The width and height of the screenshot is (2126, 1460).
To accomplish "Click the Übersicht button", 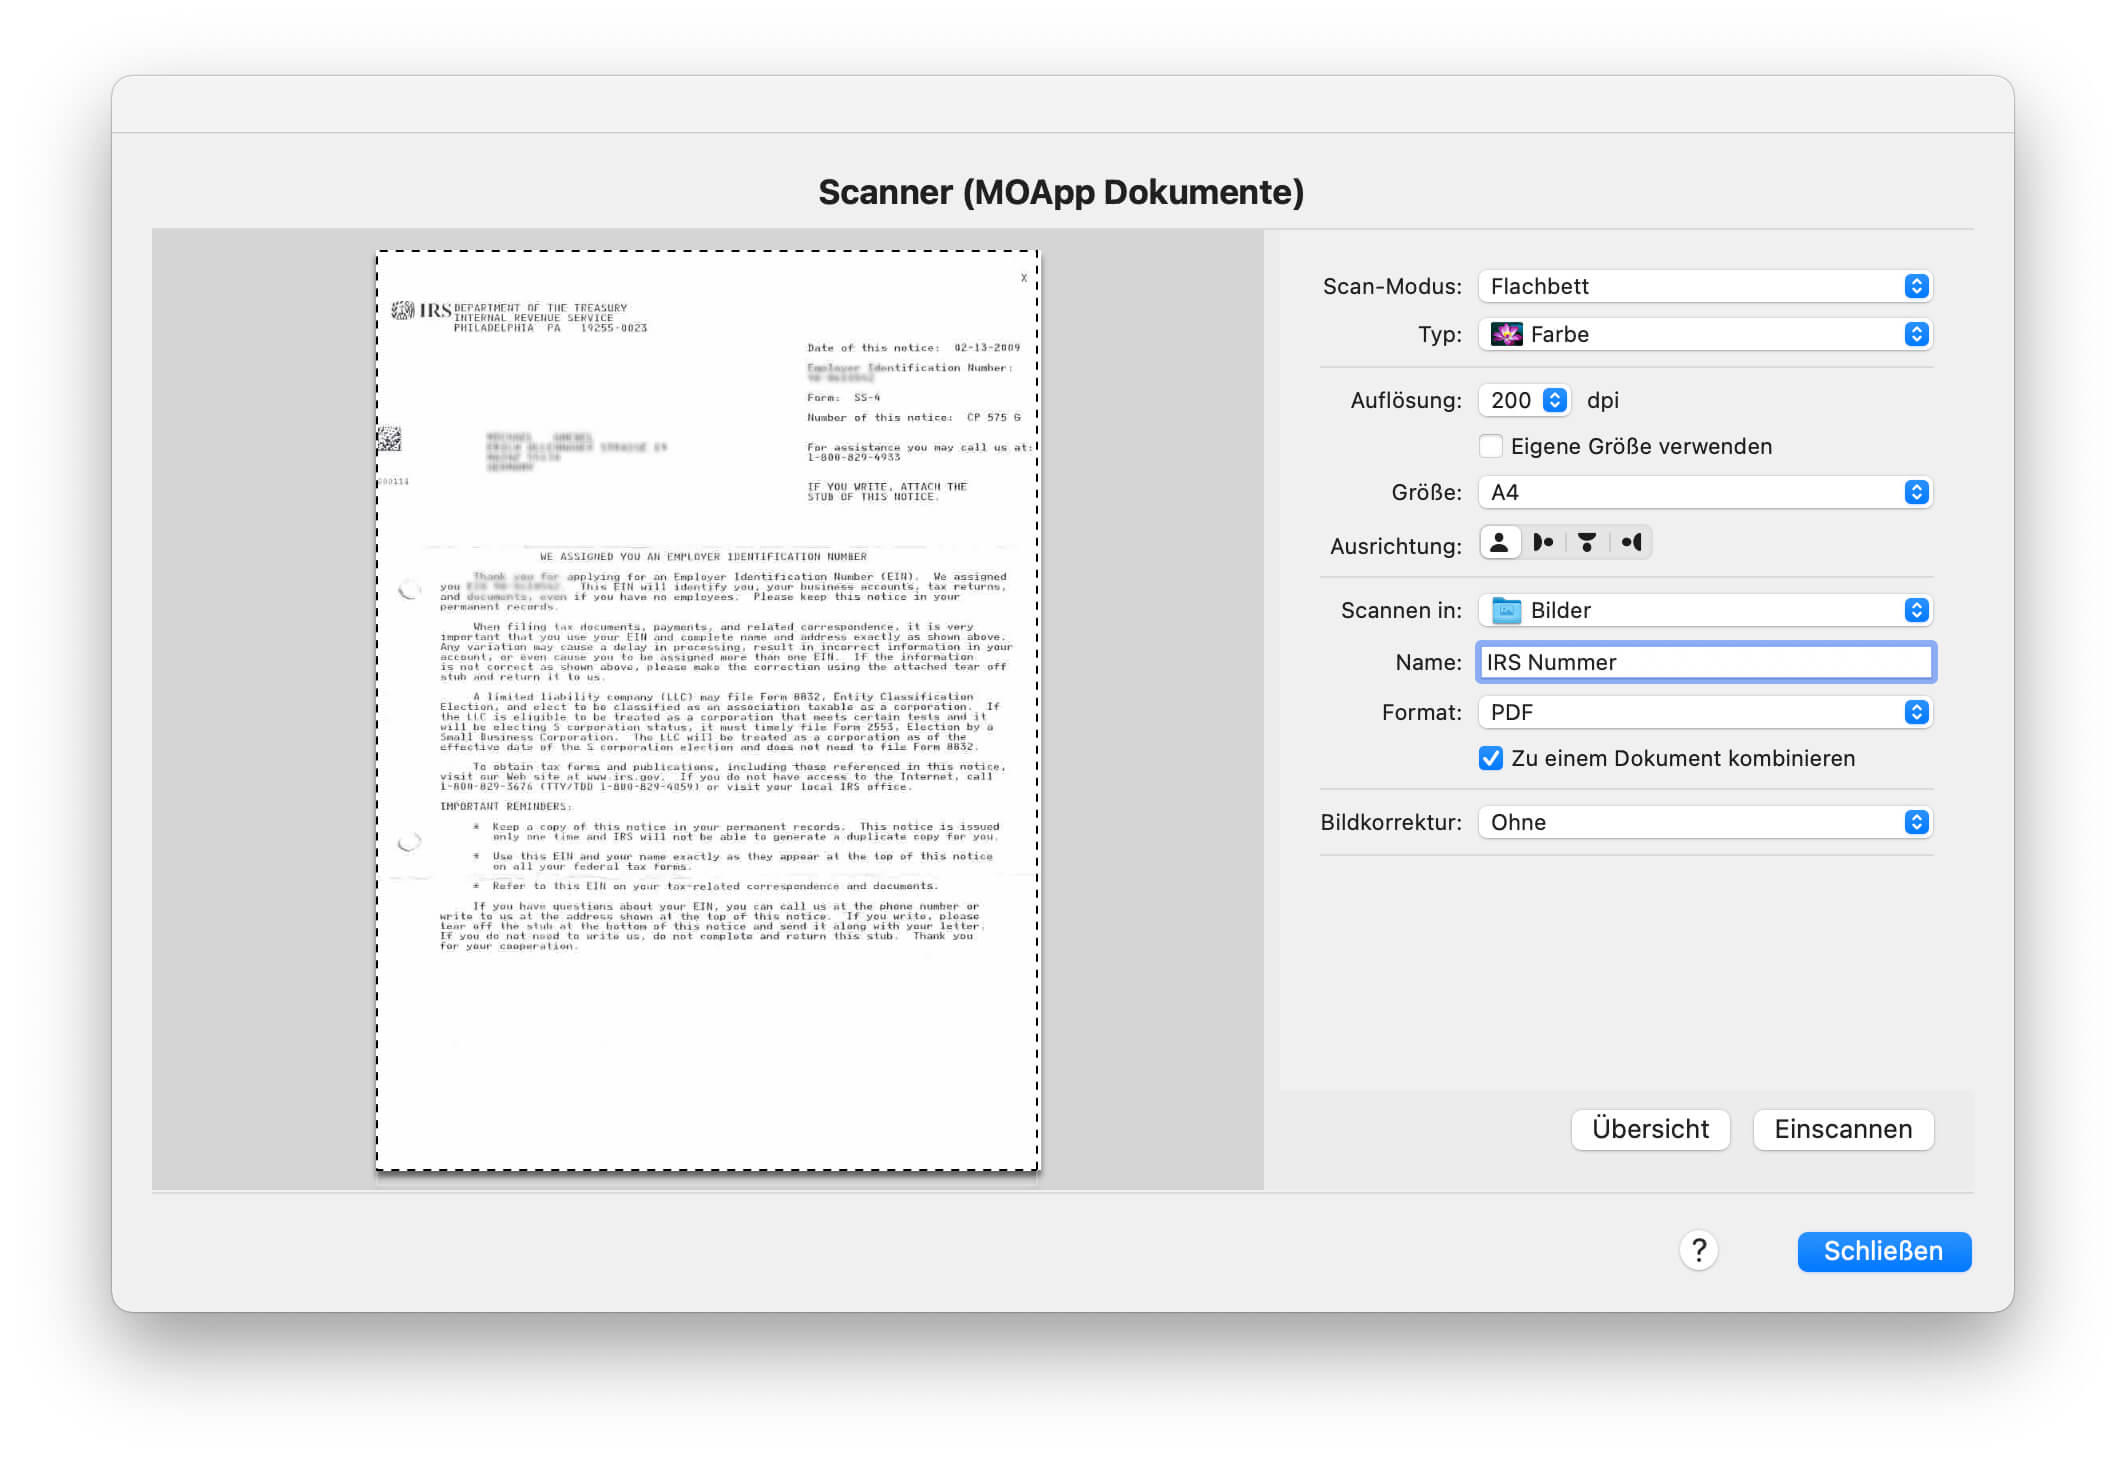I will point(1650,1130).
